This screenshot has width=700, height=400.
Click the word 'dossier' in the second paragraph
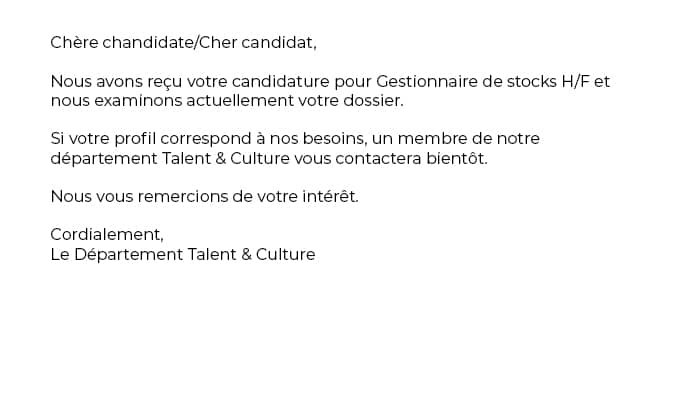(373, 101)
